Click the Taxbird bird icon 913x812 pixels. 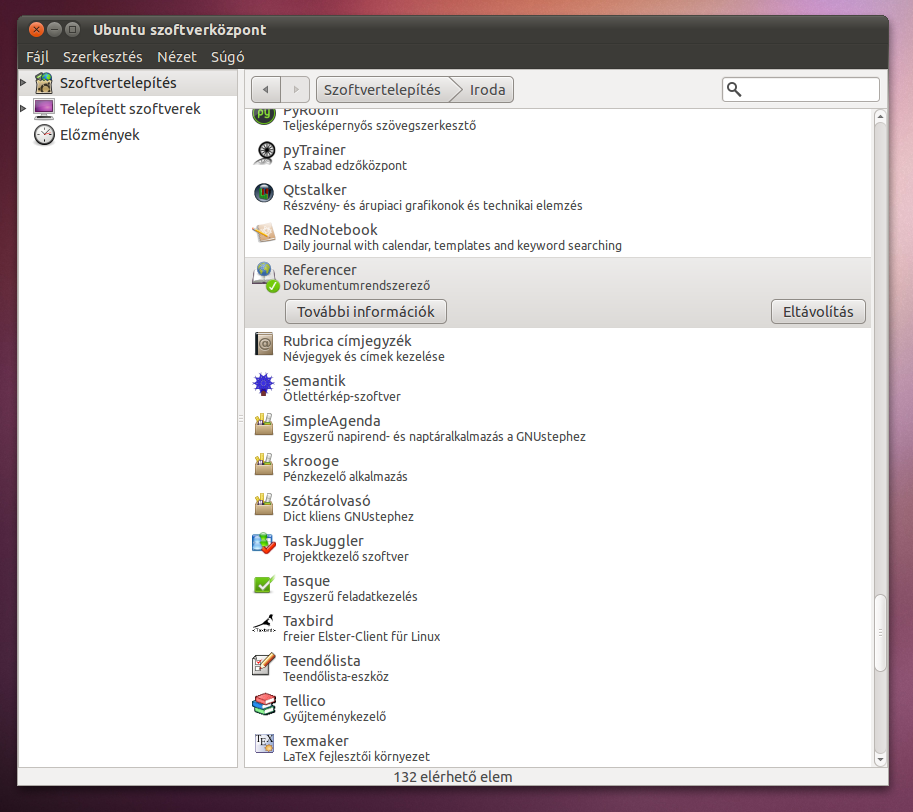(264, 623)
